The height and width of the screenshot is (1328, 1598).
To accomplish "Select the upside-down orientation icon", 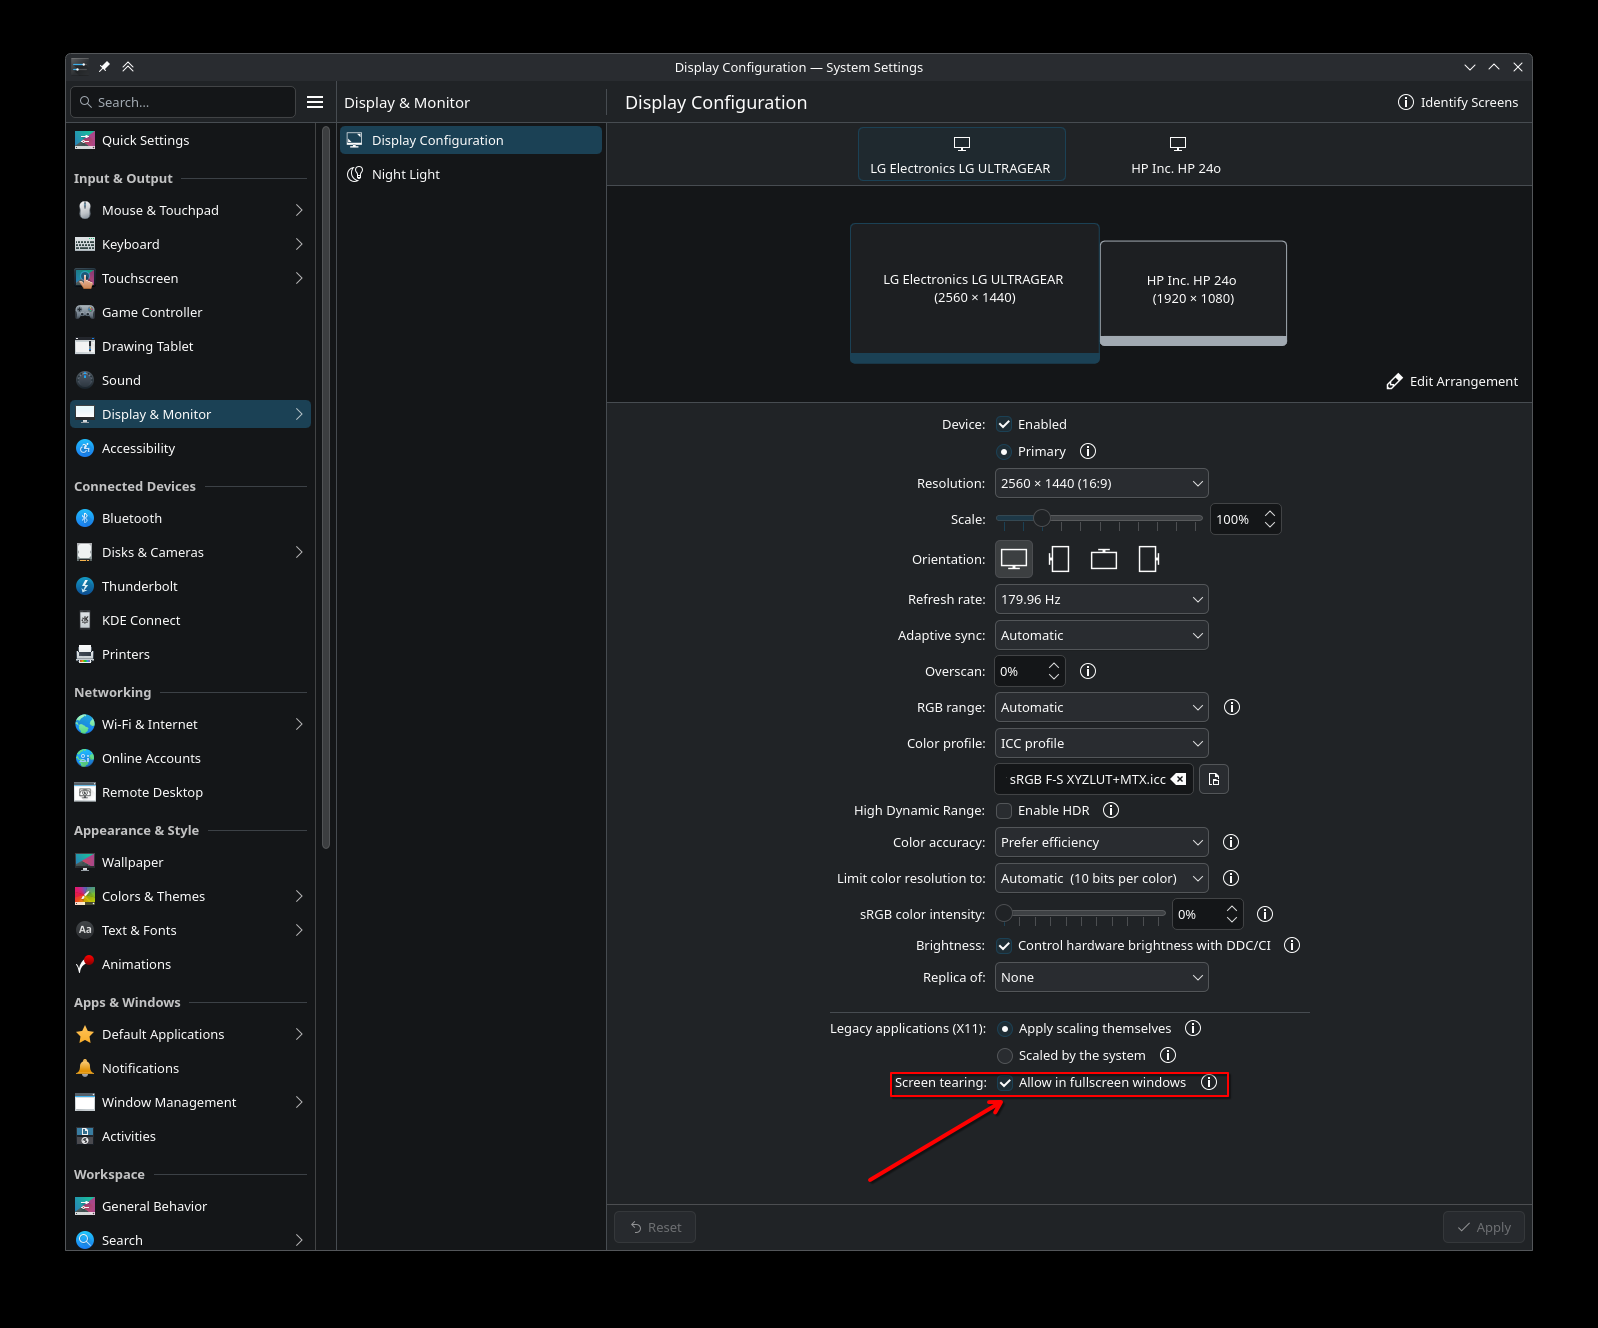I will pyautogui.click(x=1104, y=559).
